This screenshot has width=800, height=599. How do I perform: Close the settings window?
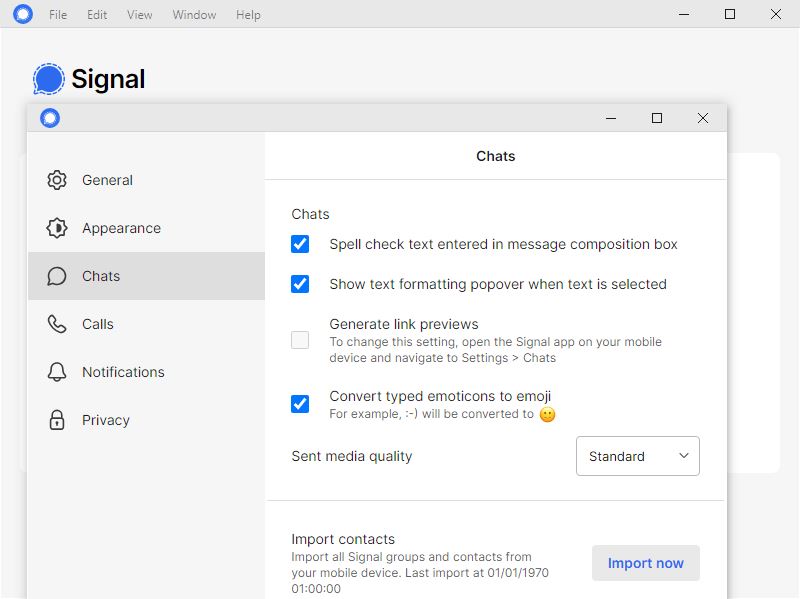[x=703, y=118]
